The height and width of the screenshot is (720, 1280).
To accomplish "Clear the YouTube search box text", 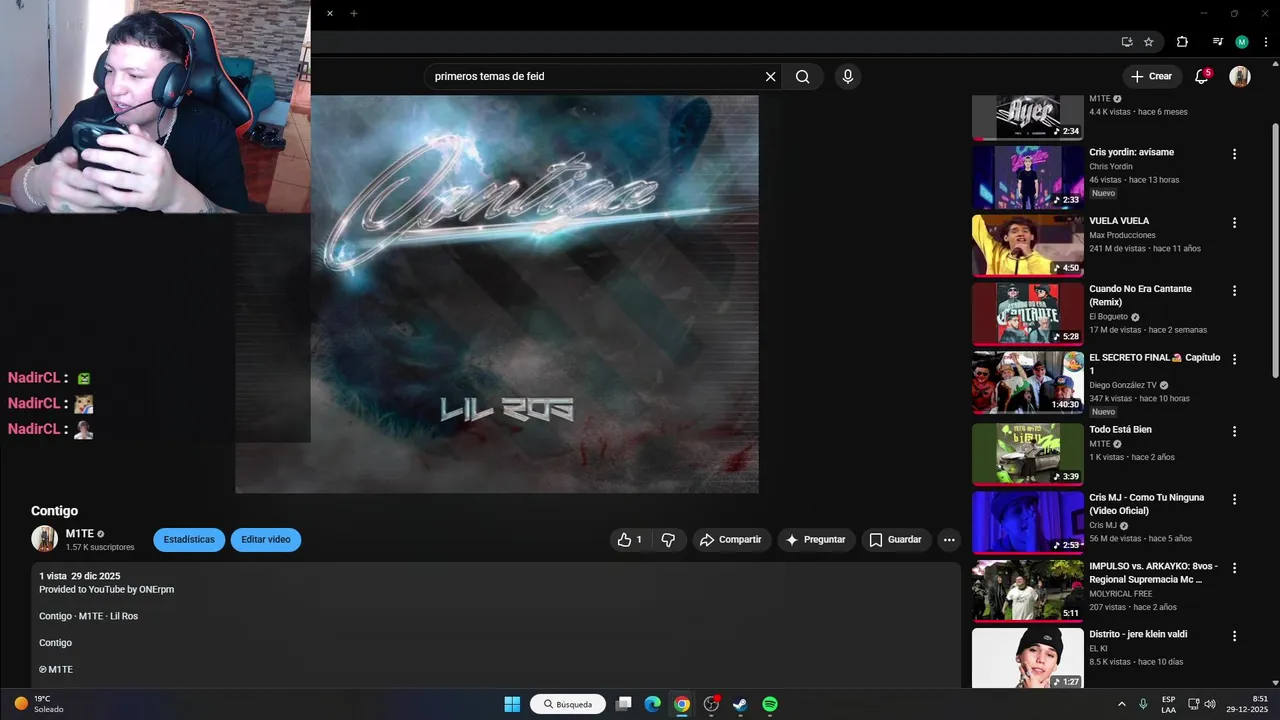I will pyautogui.click(x=770, y=77).
